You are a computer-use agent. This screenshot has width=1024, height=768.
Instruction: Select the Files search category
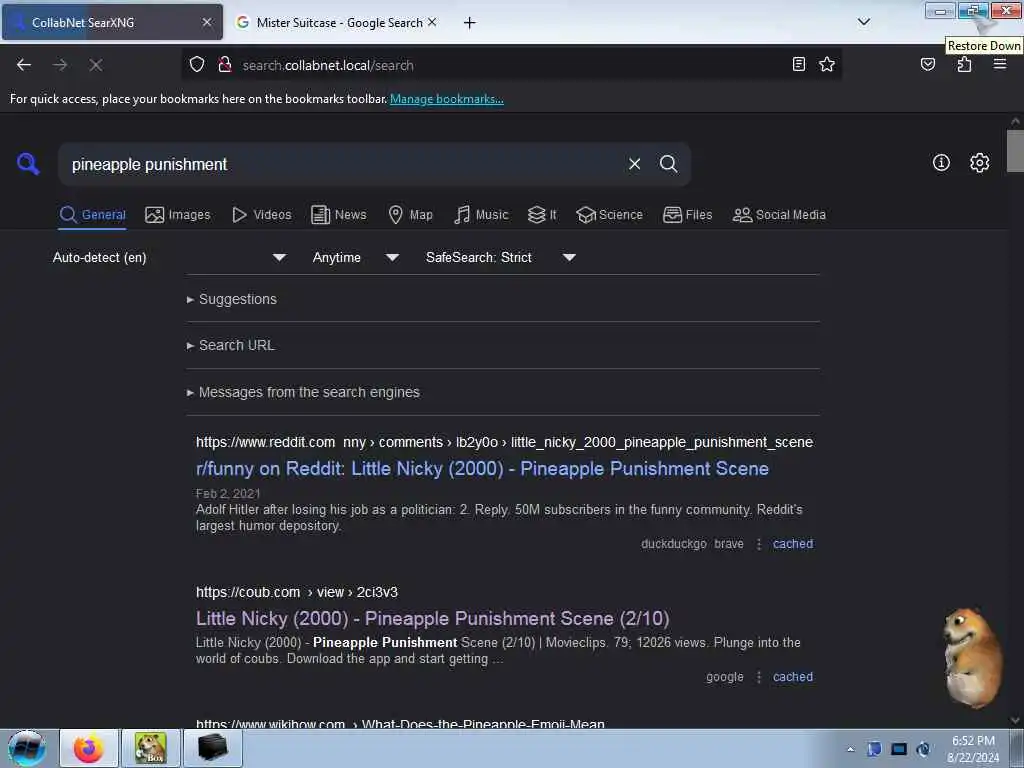pos(687,215)
